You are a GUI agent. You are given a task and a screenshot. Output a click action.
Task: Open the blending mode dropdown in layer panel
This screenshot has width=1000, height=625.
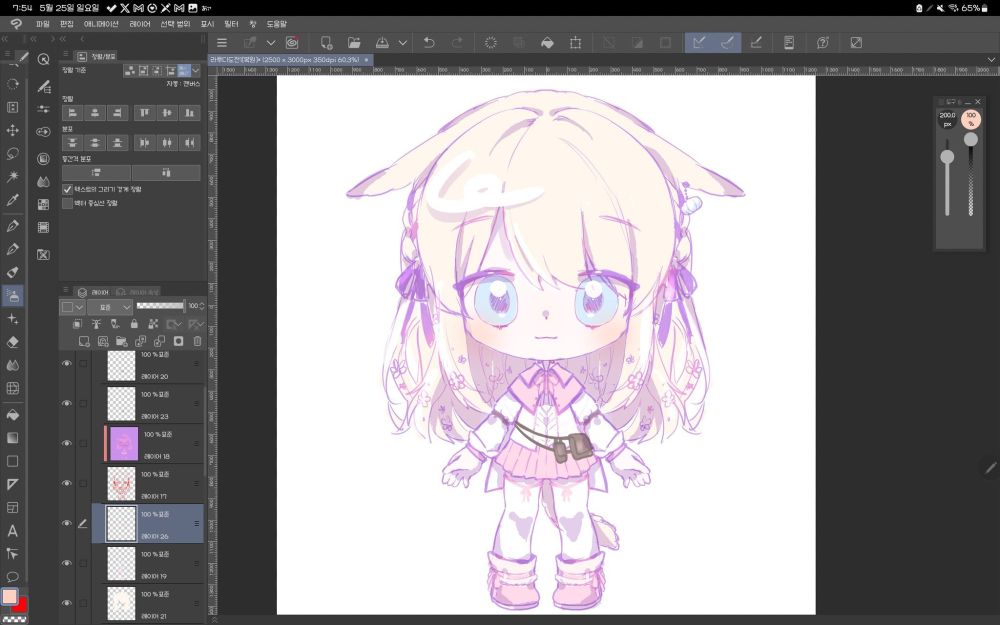point(109,307)
